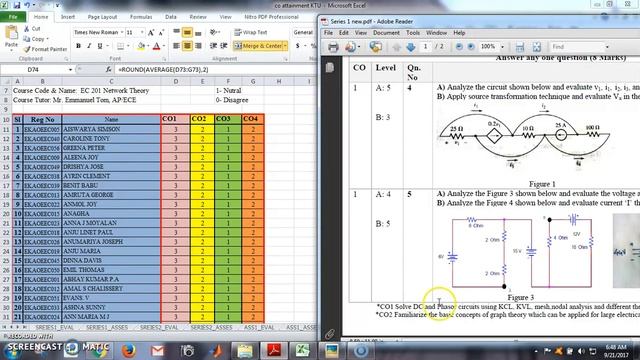
Task: Toggle Center horizontal alignment
Action: point(187,46)
